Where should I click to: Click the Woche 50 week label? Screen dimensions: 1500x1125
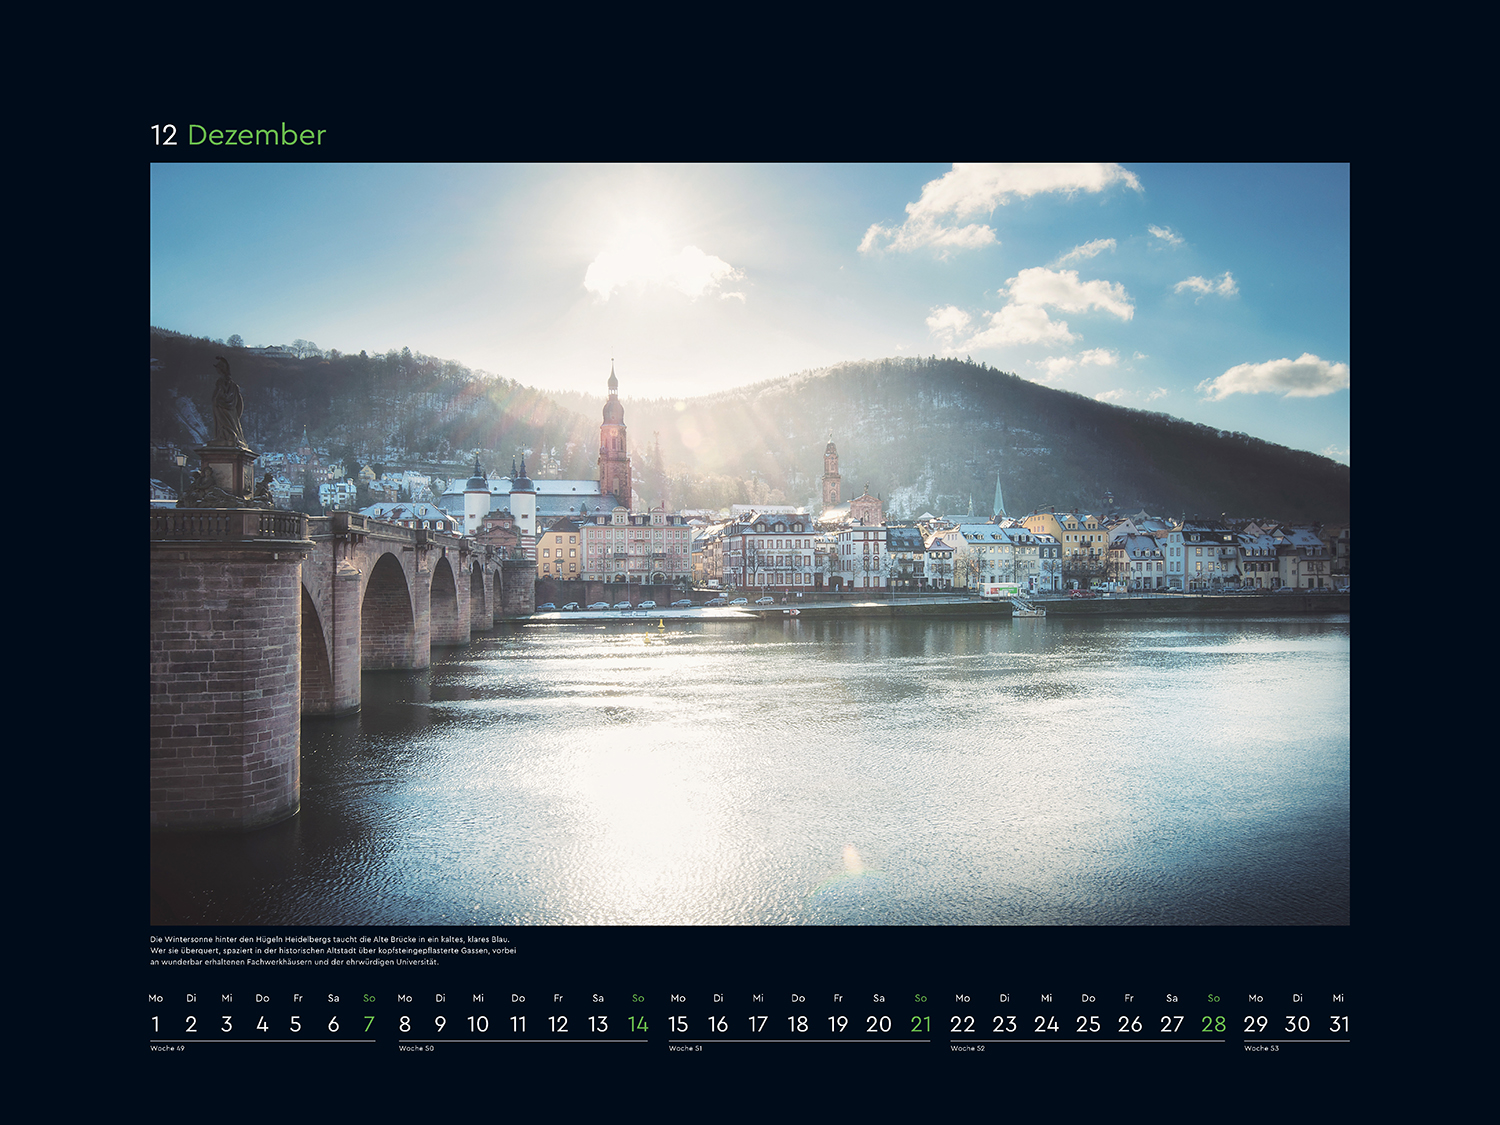pyautogui.click(x=416, y=1048)
